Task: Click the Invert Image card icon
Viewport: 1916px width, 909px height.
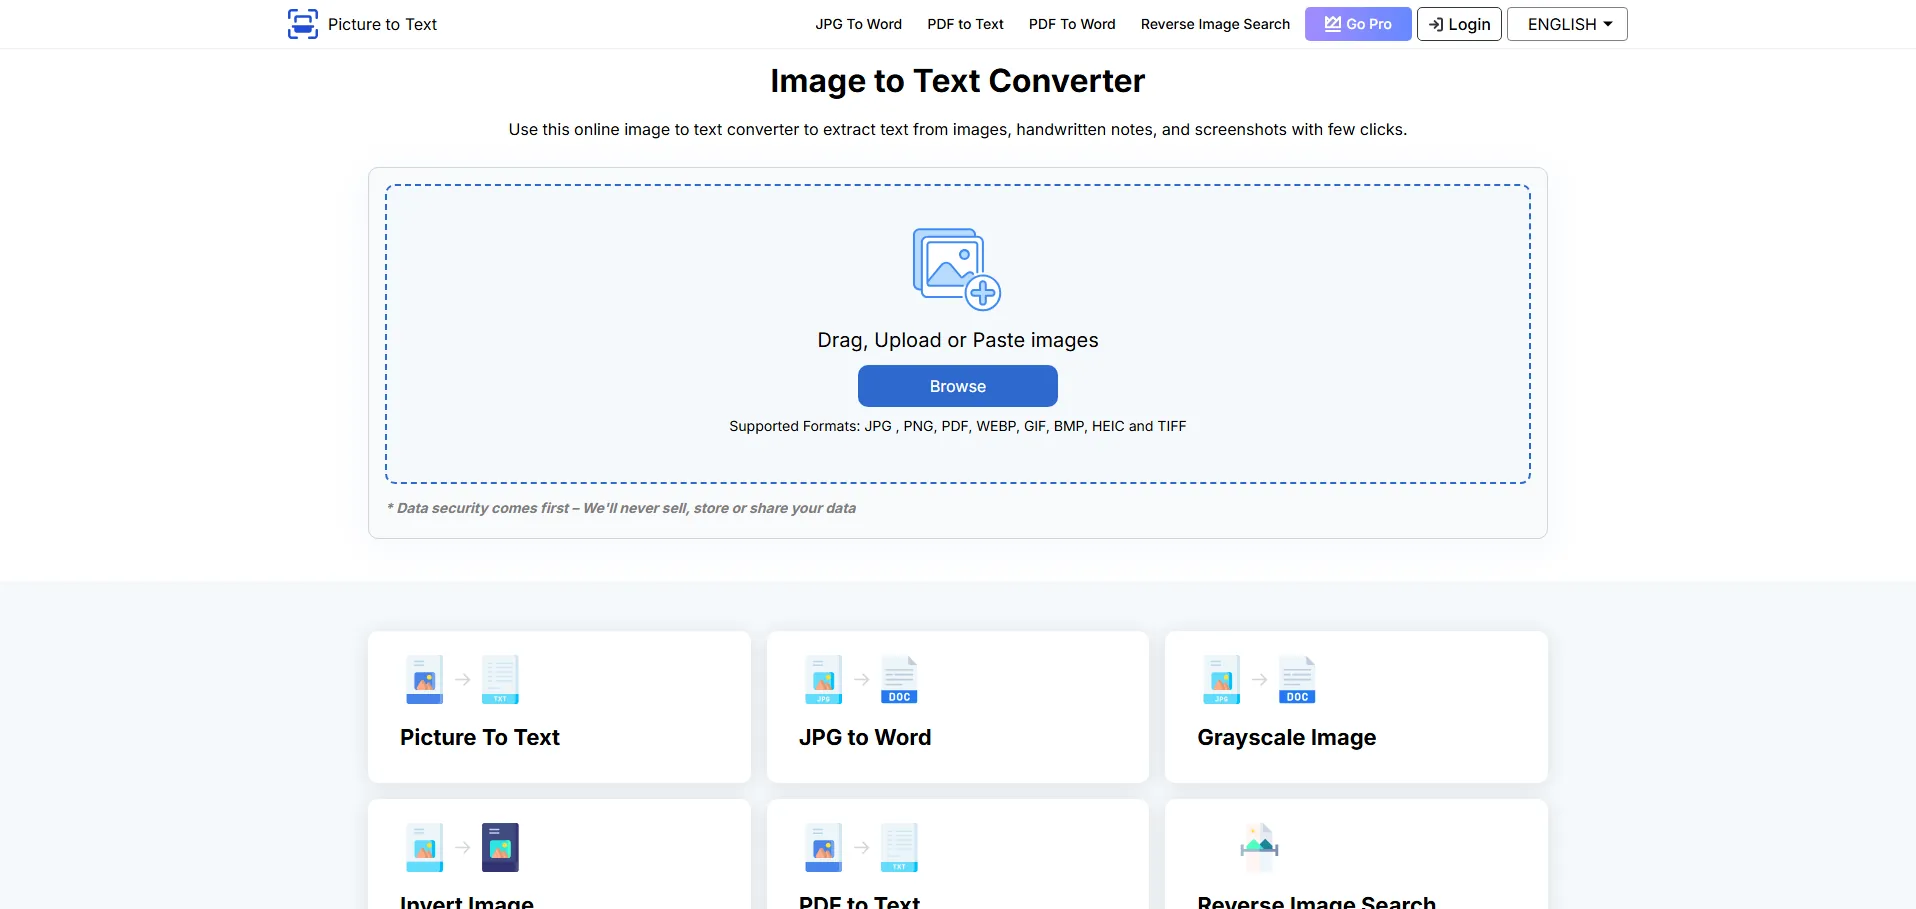Action: [x=462, y=848]
